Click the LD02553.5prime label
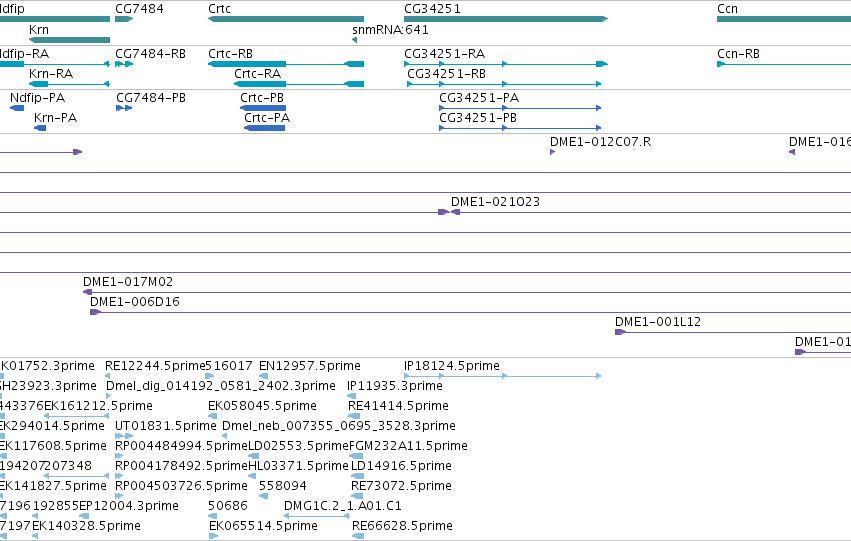 pos(298,446)
